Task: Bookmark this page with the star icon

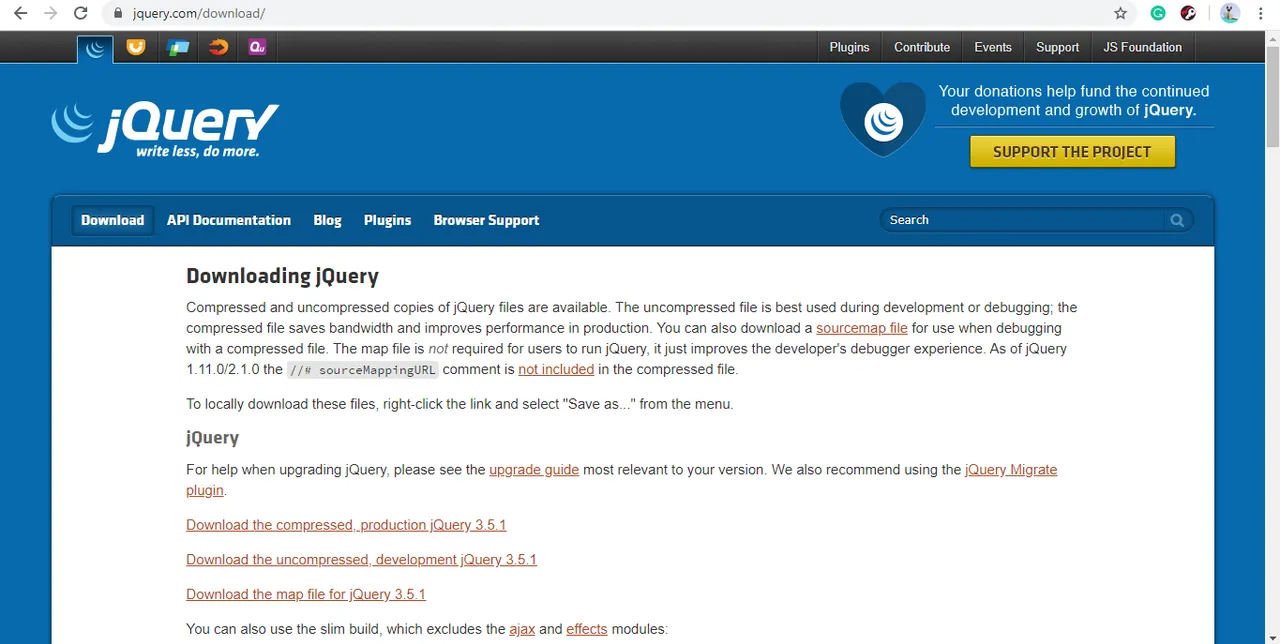Action: point(1120,14)
